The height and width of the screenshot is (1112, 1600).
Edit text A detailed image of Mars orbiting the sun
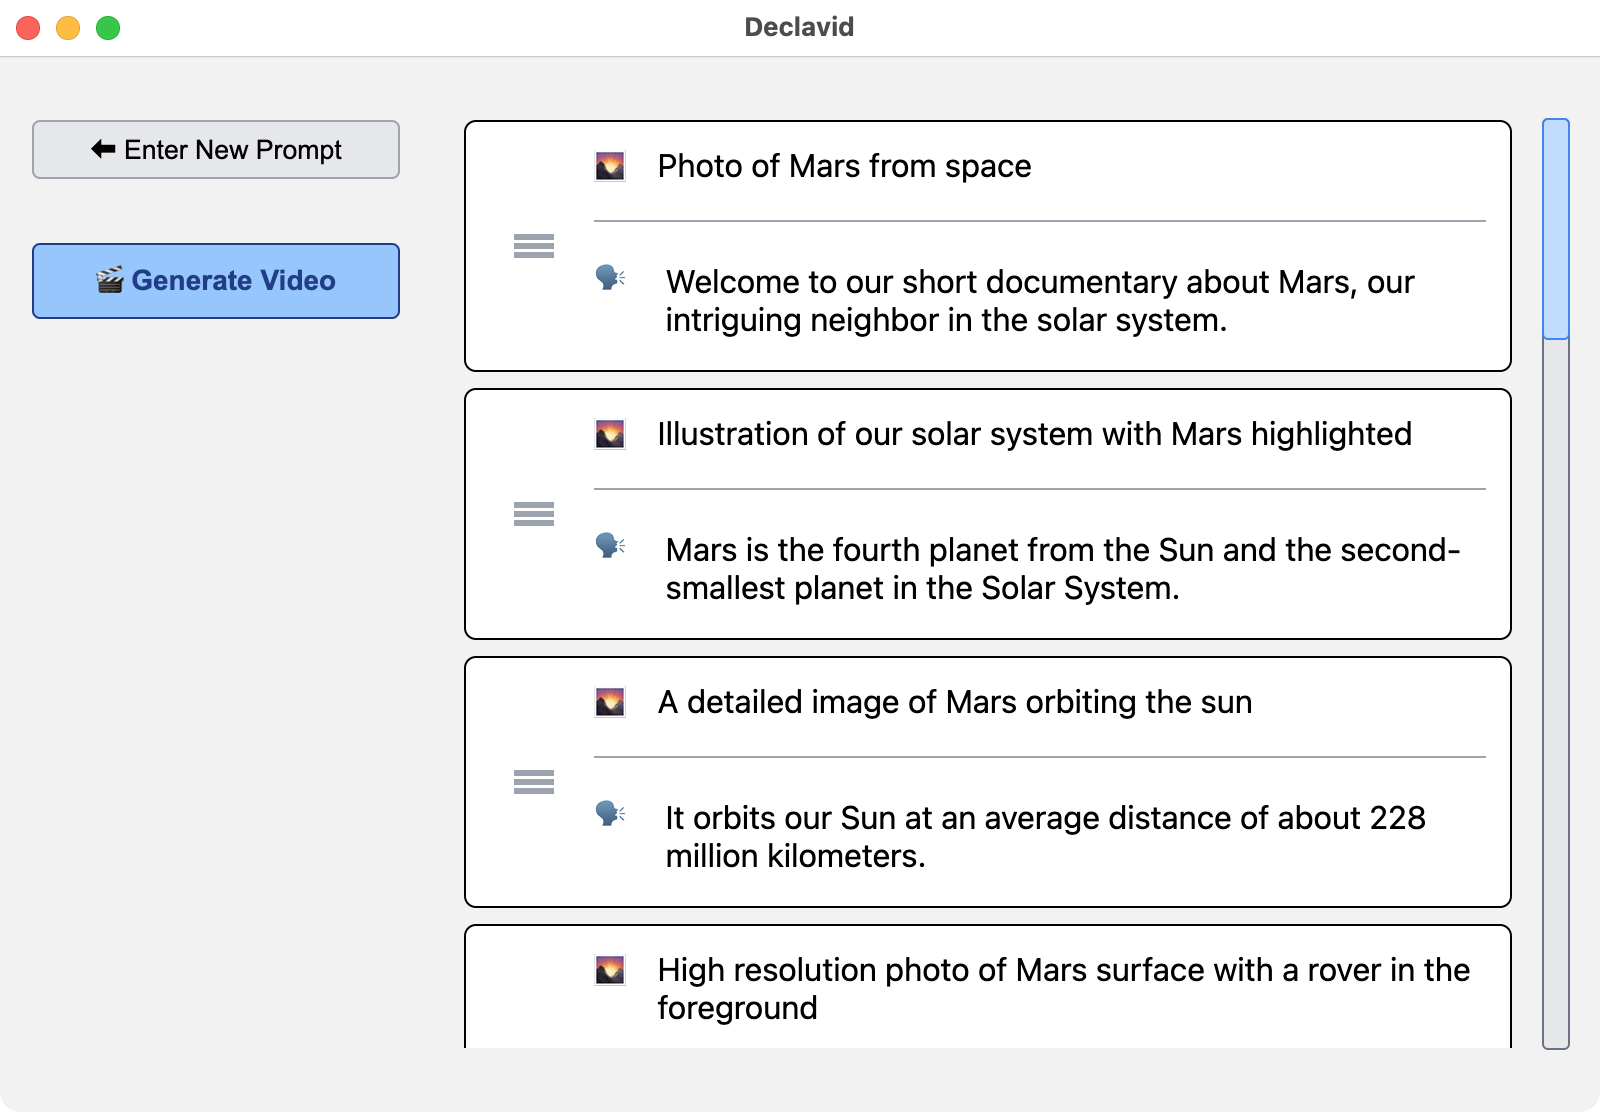955,702
